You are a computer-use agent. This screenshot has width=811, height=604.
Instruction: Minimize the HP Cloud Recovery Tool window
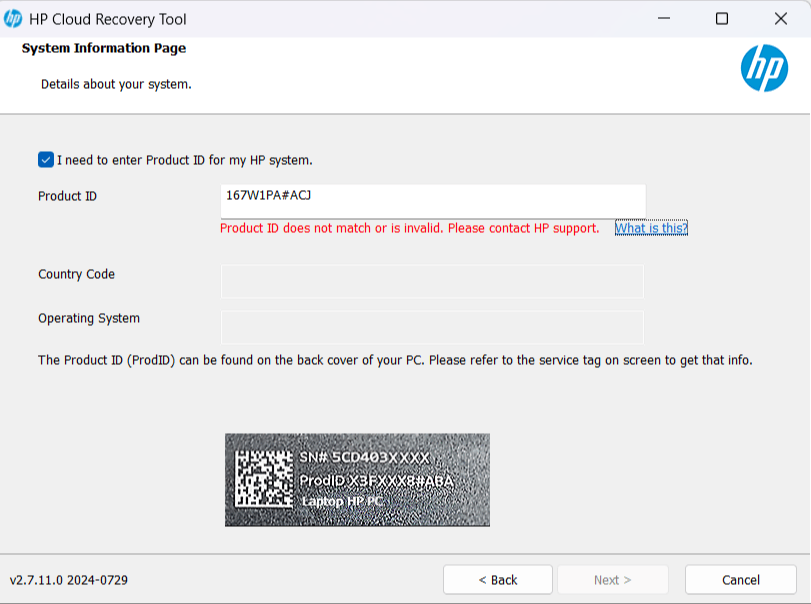663,19
